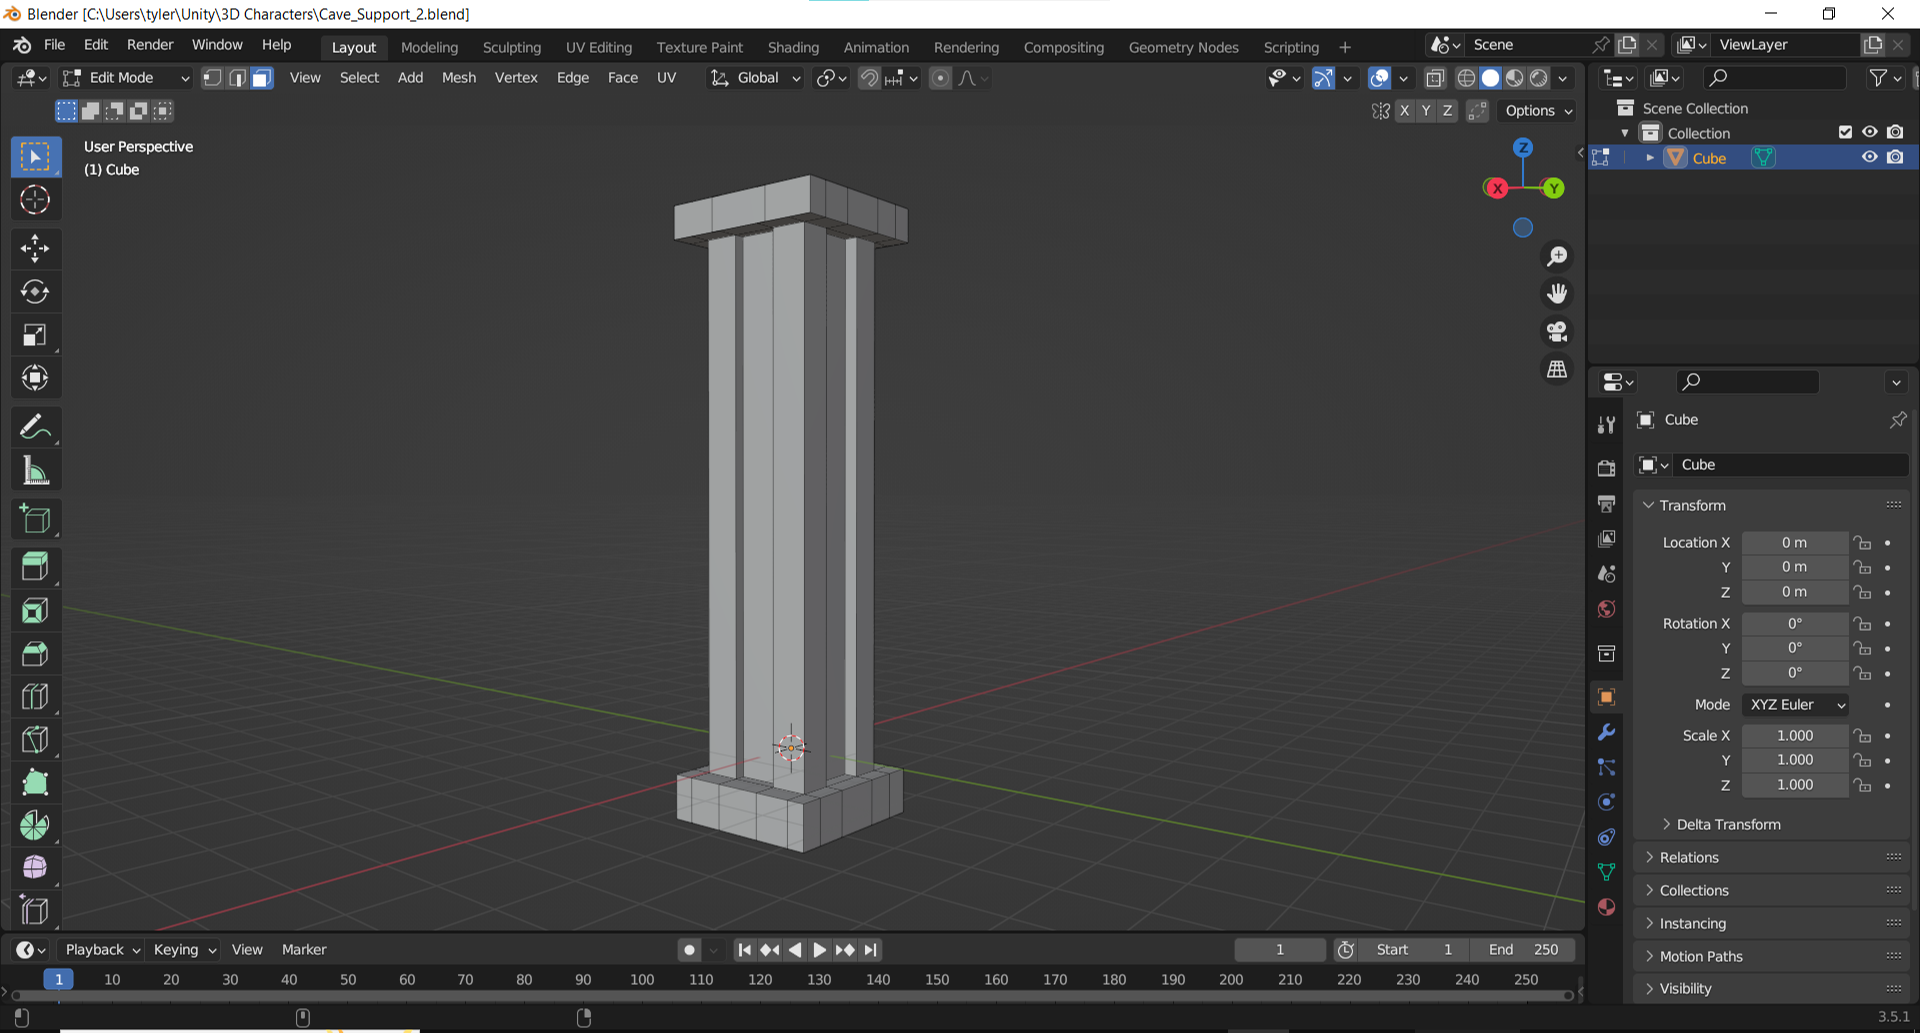Open the Edit Mode dropdown
Image resolution: width=1920 pixels, height=1033 pixels.
[x=125, y=78]
